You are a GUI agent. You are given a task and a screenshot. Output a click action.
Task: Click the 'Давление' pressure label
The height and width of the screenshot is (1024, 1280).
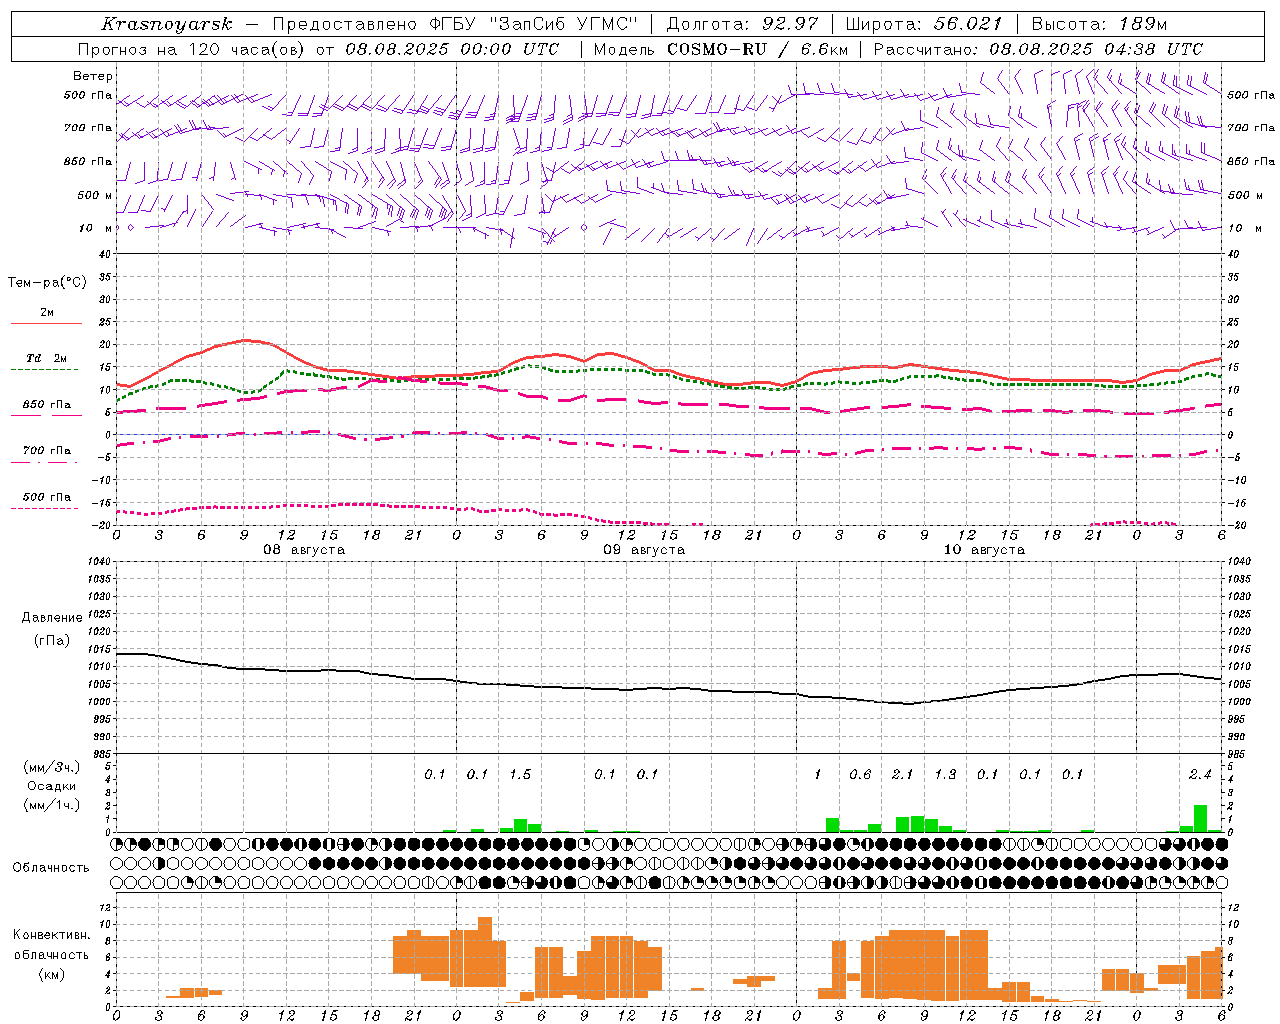click(52, 618)
